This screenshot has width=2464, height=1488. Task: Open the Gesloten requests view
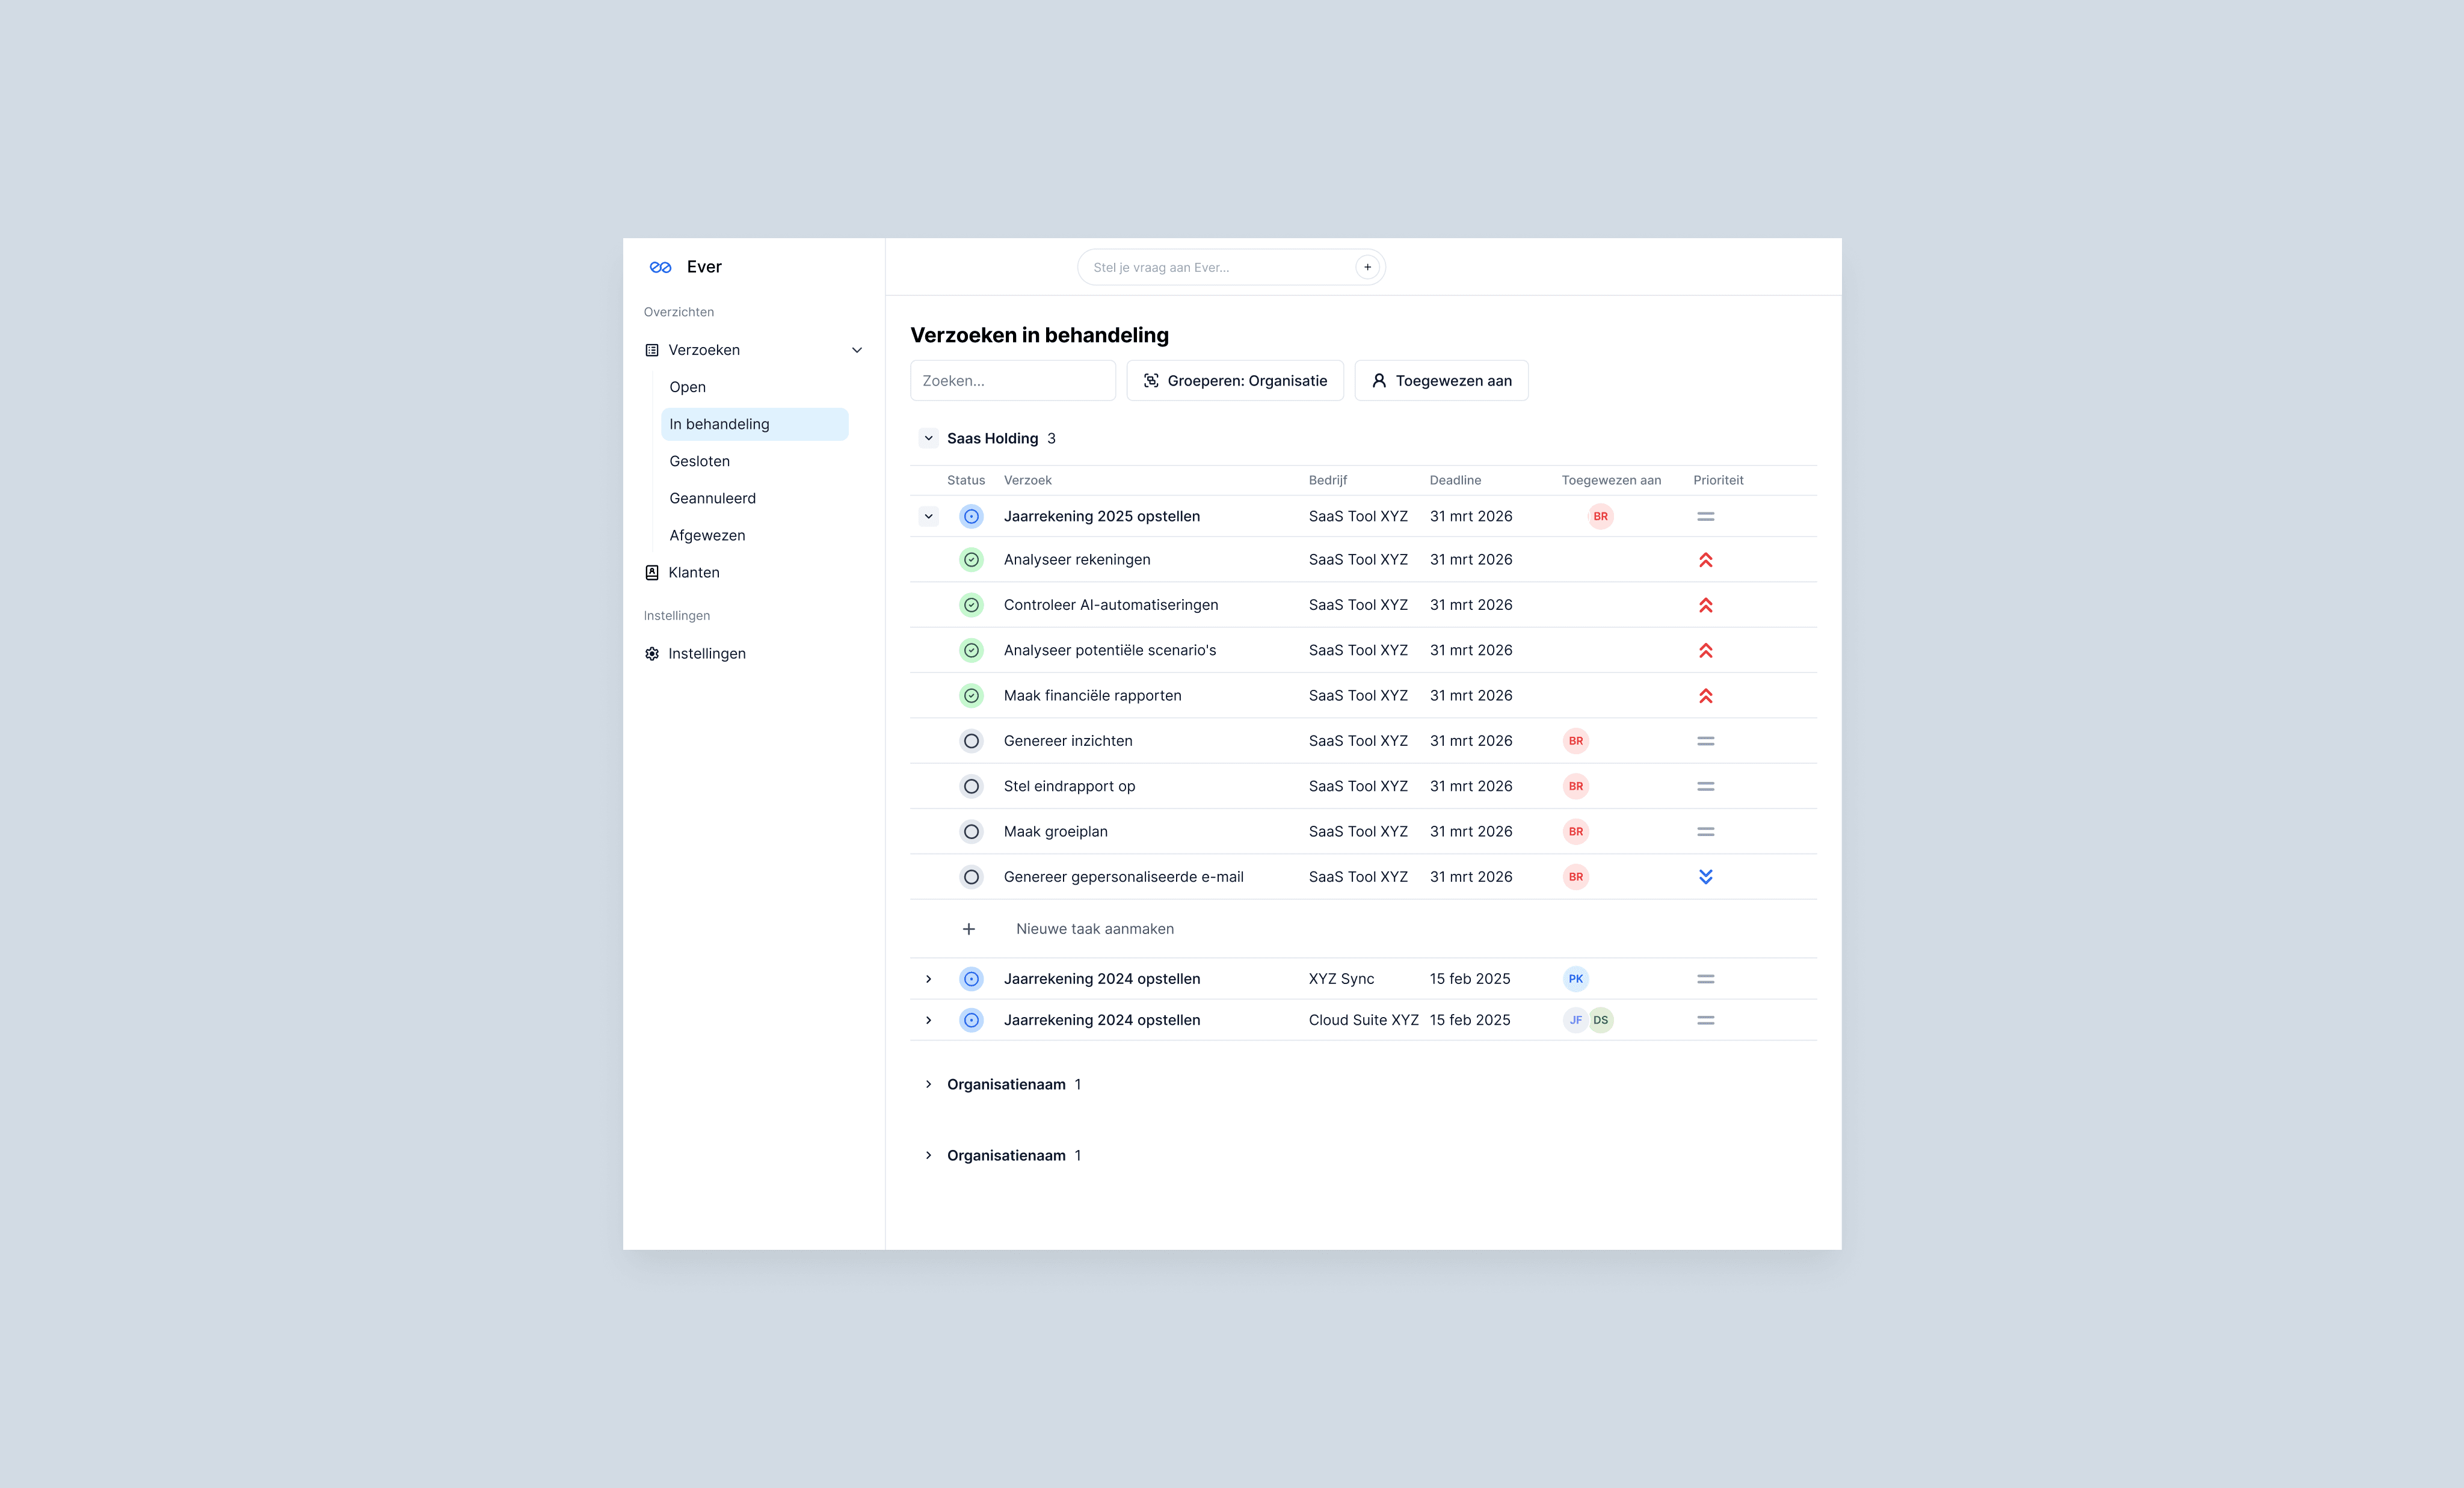(699, 461)
